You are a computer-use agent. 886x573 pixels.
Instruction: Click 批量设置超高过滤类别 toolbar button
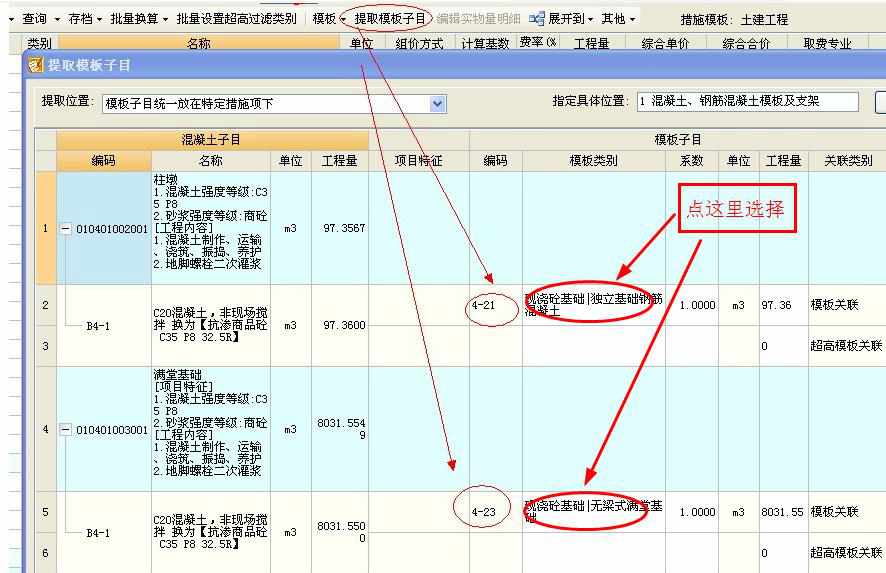tap(236, 19)
